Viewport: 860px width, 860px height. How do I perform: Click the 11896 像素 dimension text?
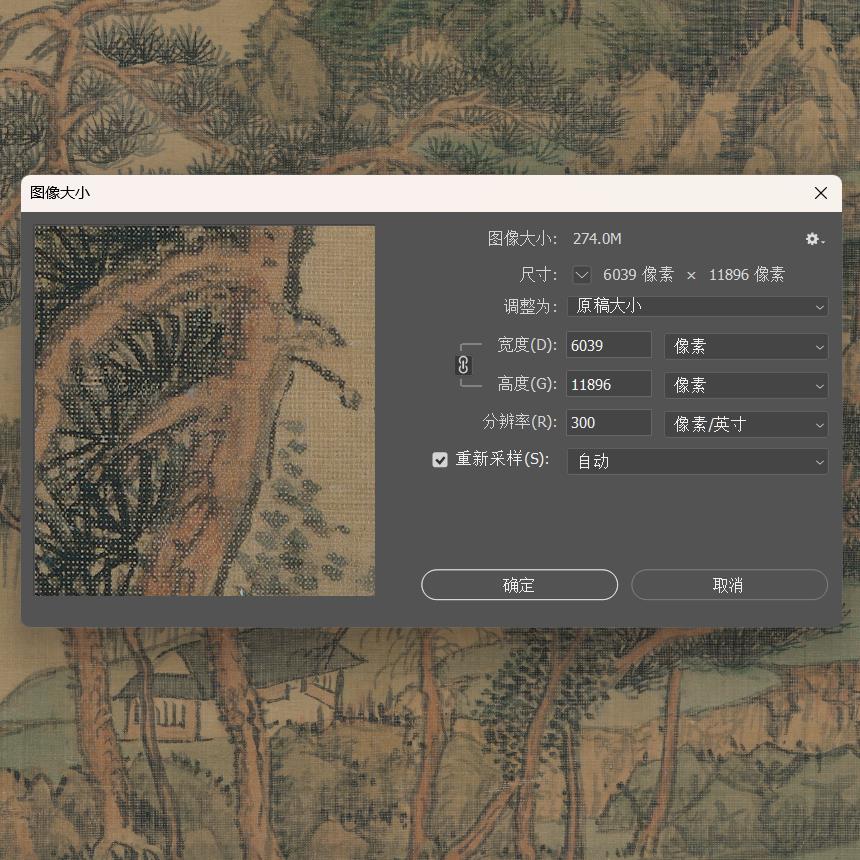coord(746,274)
